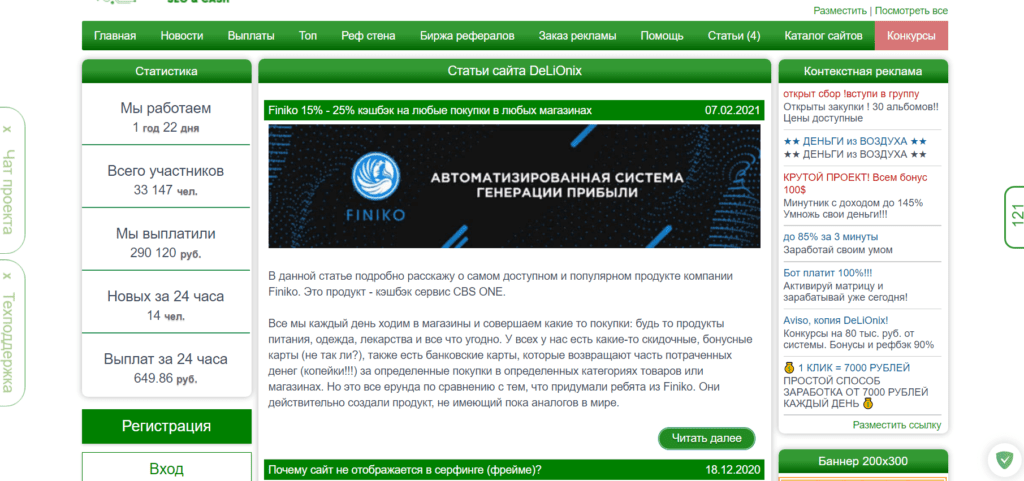Click the Мы работаем 1 год 22 дня stat
Image resolution: width=1024 pixels, height=481 pixels.
(x=166, y=117)
